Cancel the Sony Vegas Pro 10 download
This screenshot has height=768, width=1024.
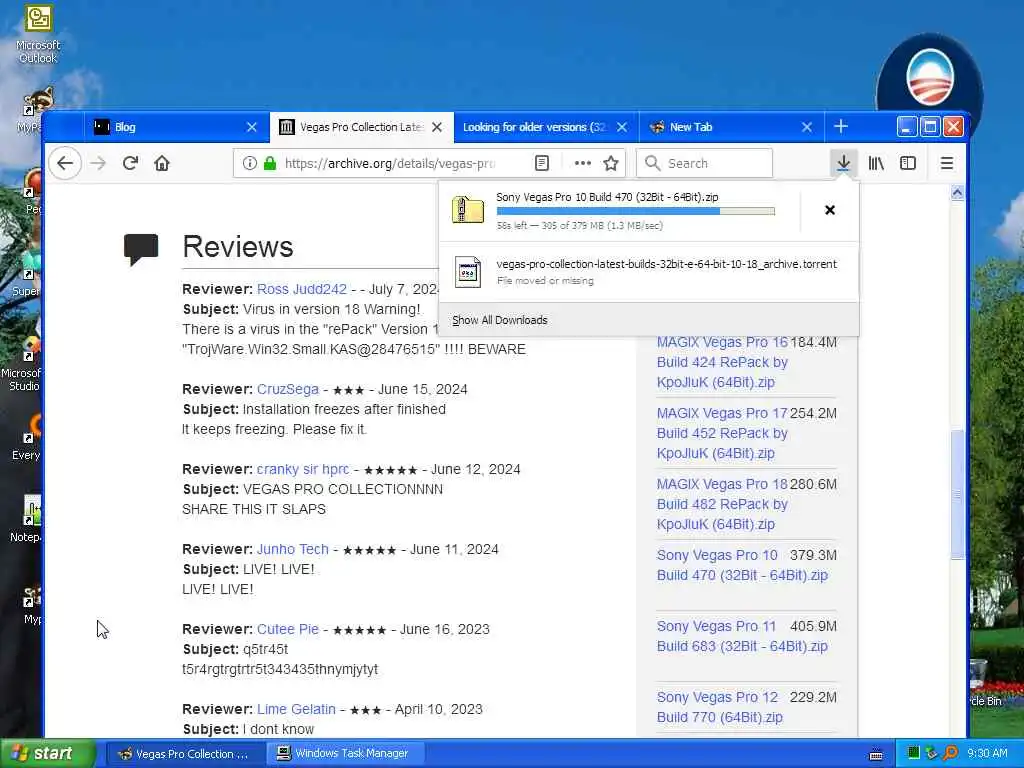(829, 210)
